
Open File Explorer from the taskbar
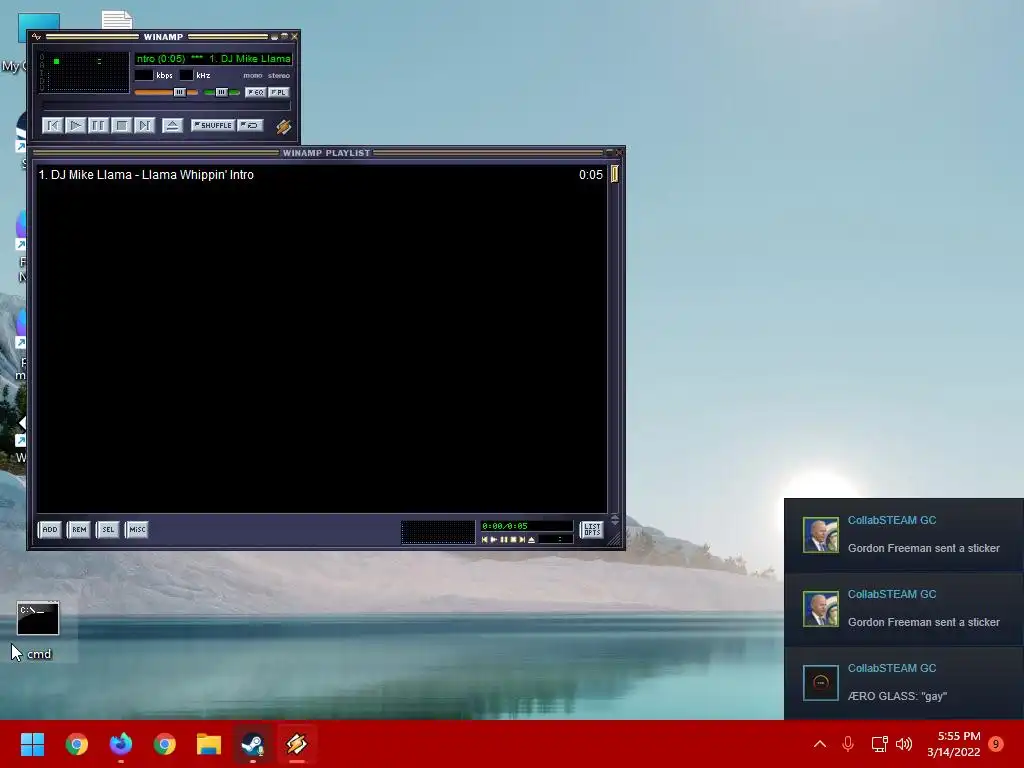point(208,744)
